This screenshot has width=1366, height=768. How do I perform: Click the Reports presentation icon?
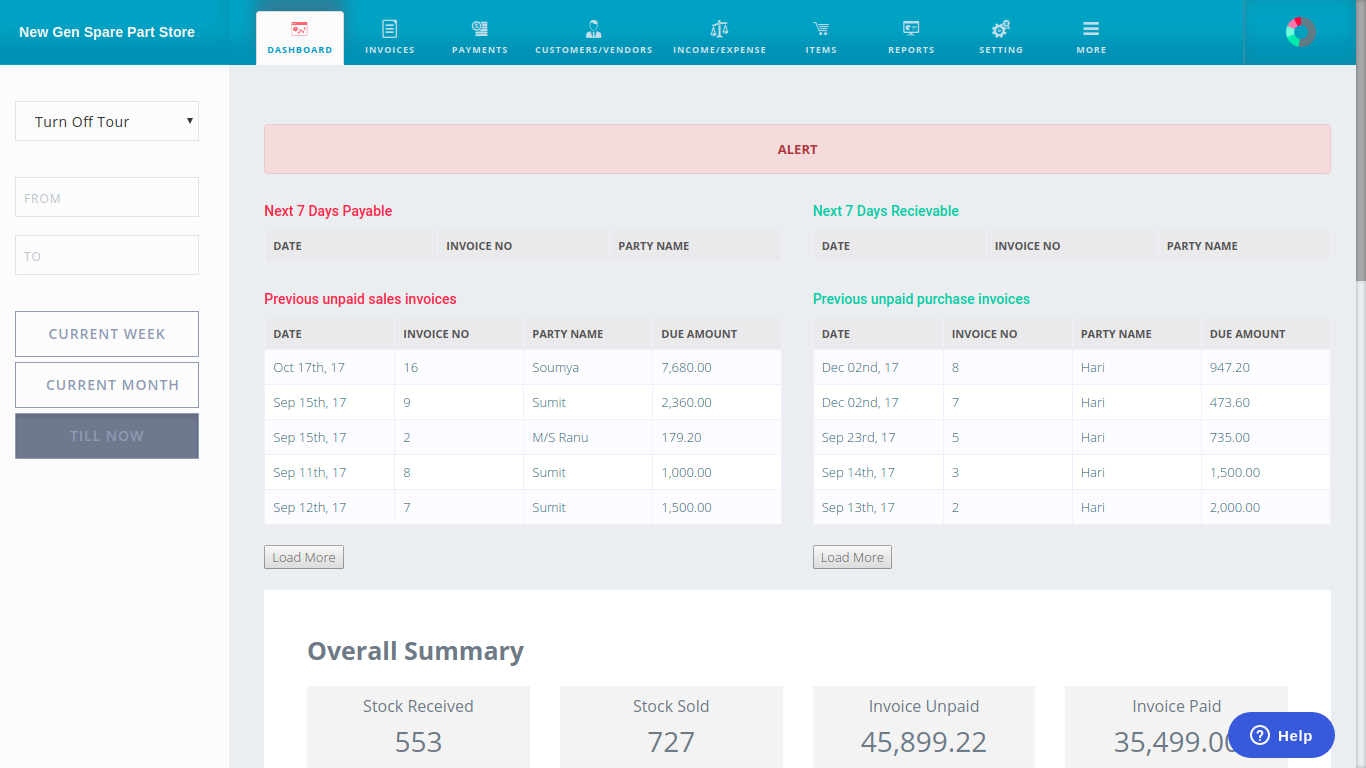(911, 29)
